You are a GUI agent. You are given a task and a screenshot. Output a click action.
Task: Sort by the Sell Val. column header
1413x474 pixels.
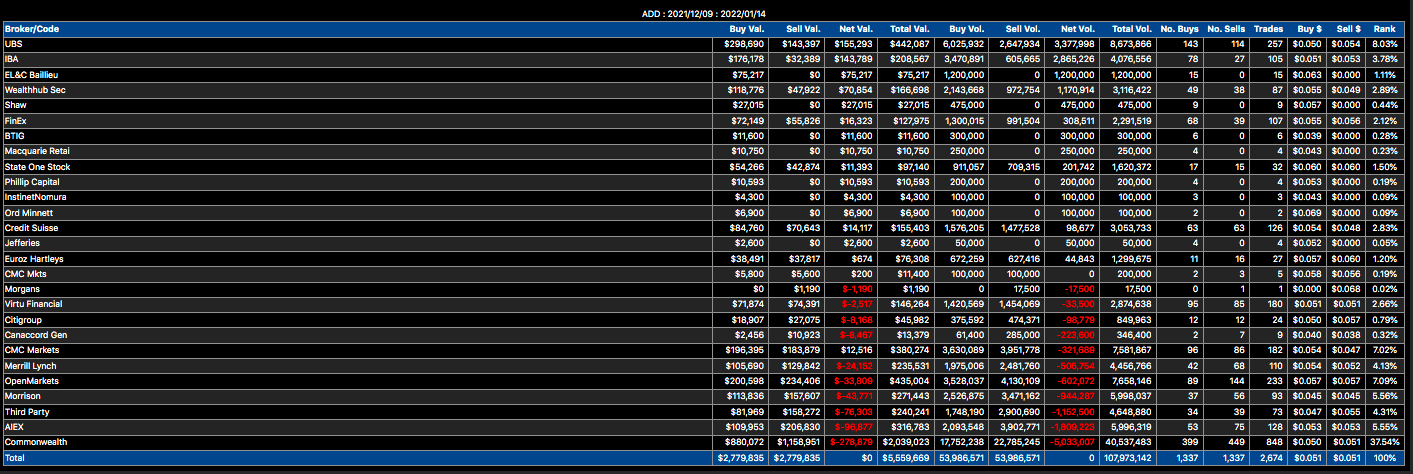(802, 29)
